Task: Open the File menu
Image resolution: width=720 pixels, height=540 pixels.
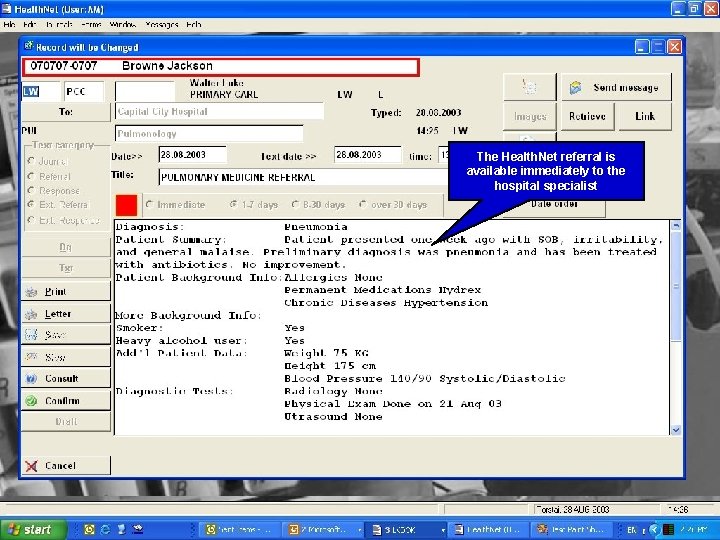Action: pos(9,24)
